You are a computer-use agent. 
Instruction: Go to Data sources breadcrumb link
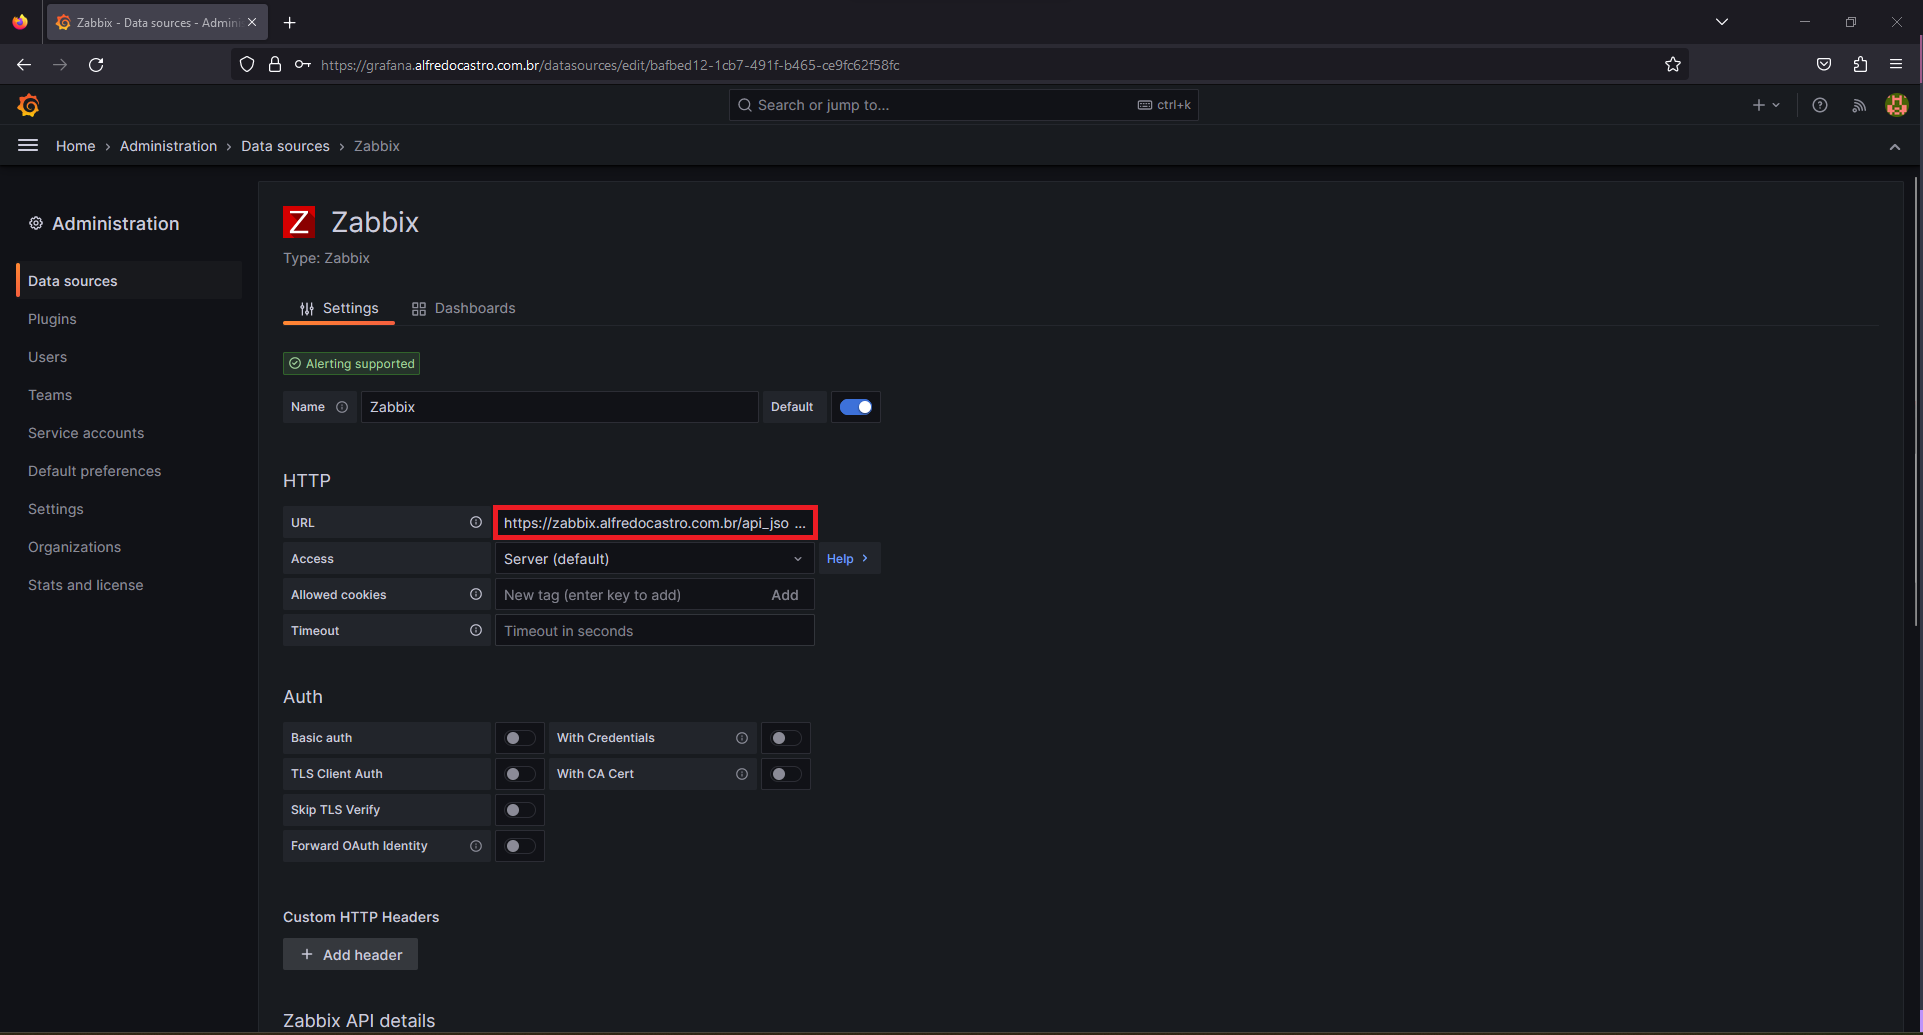click(285, 146)
